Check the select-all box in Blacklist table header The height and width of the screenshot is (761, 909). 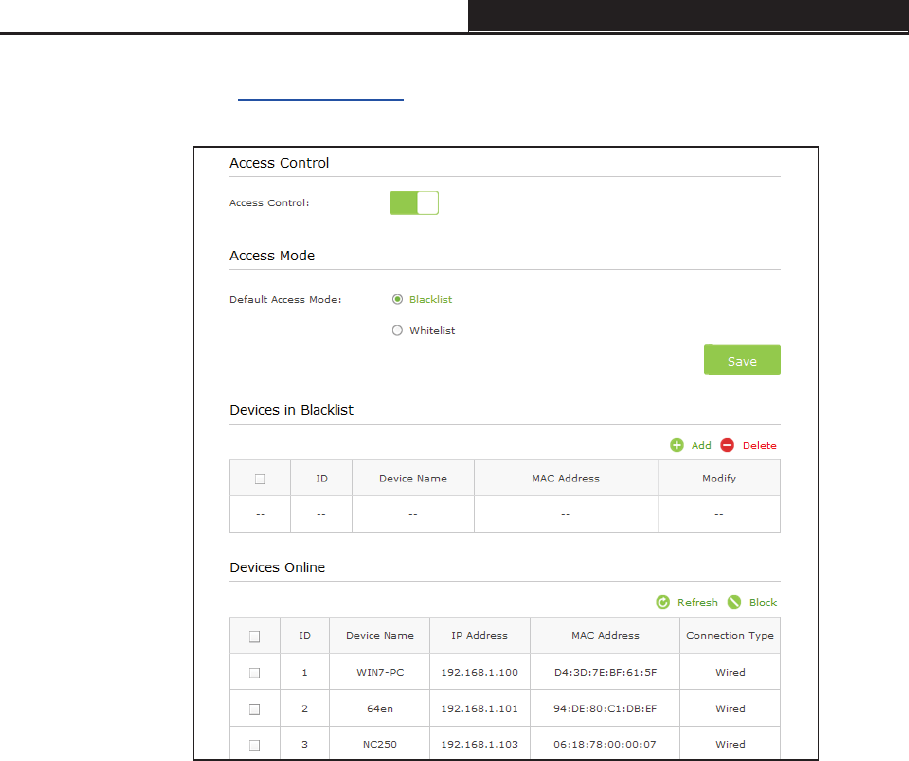click(x=260, y=479)
